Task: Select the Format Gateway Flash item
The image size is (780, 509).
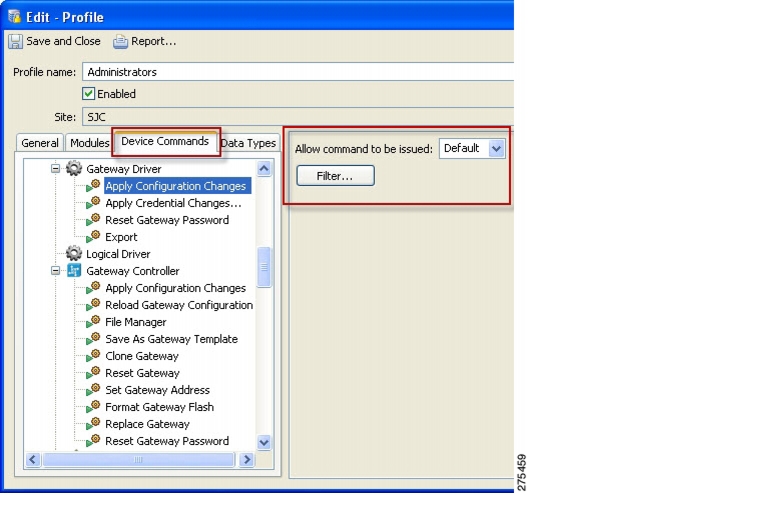Action: 160,407
